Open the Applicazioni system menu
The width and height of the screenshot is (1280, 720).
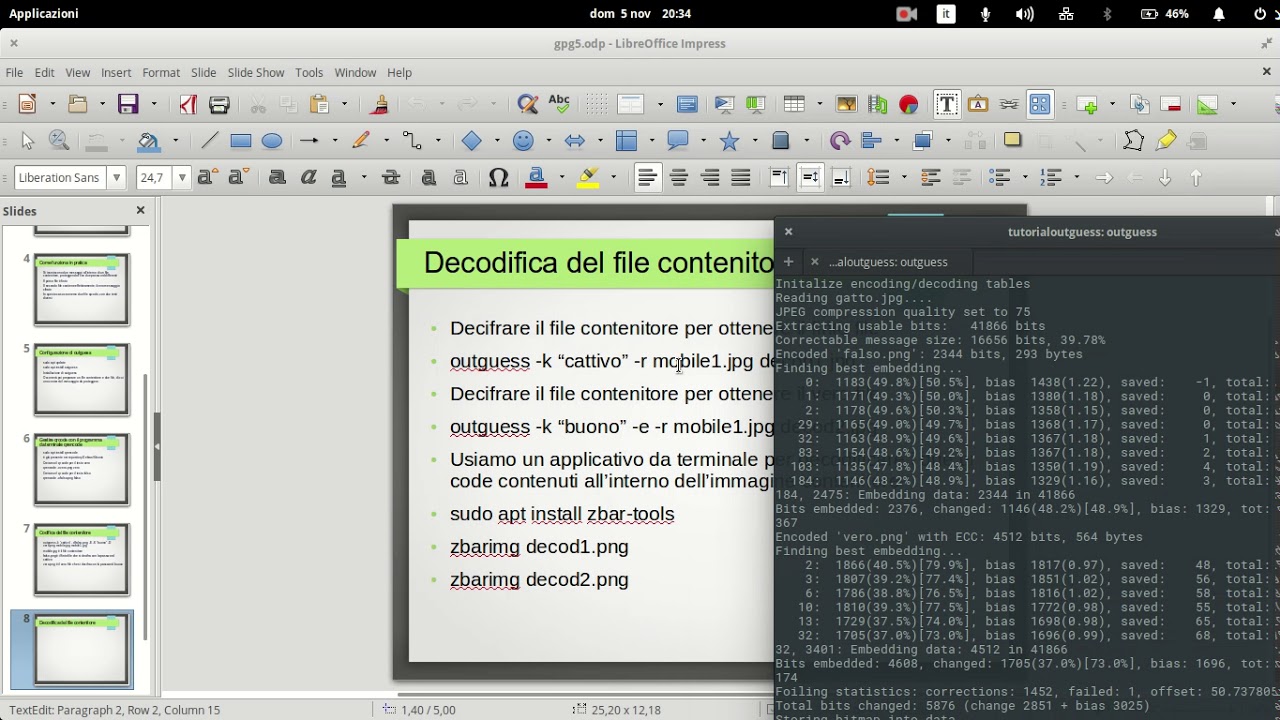click(x=44, y=14)
